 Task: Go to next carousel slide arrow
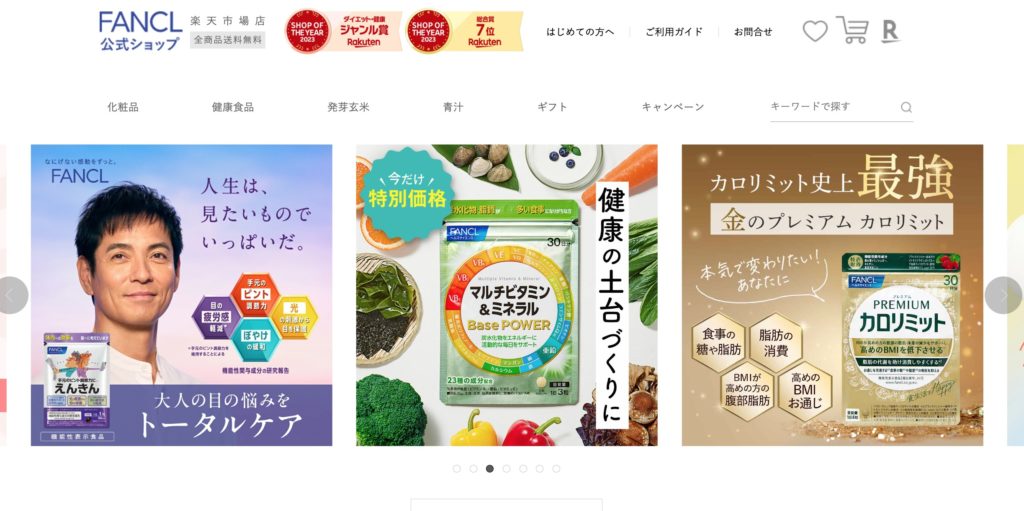click(1004, 295)
